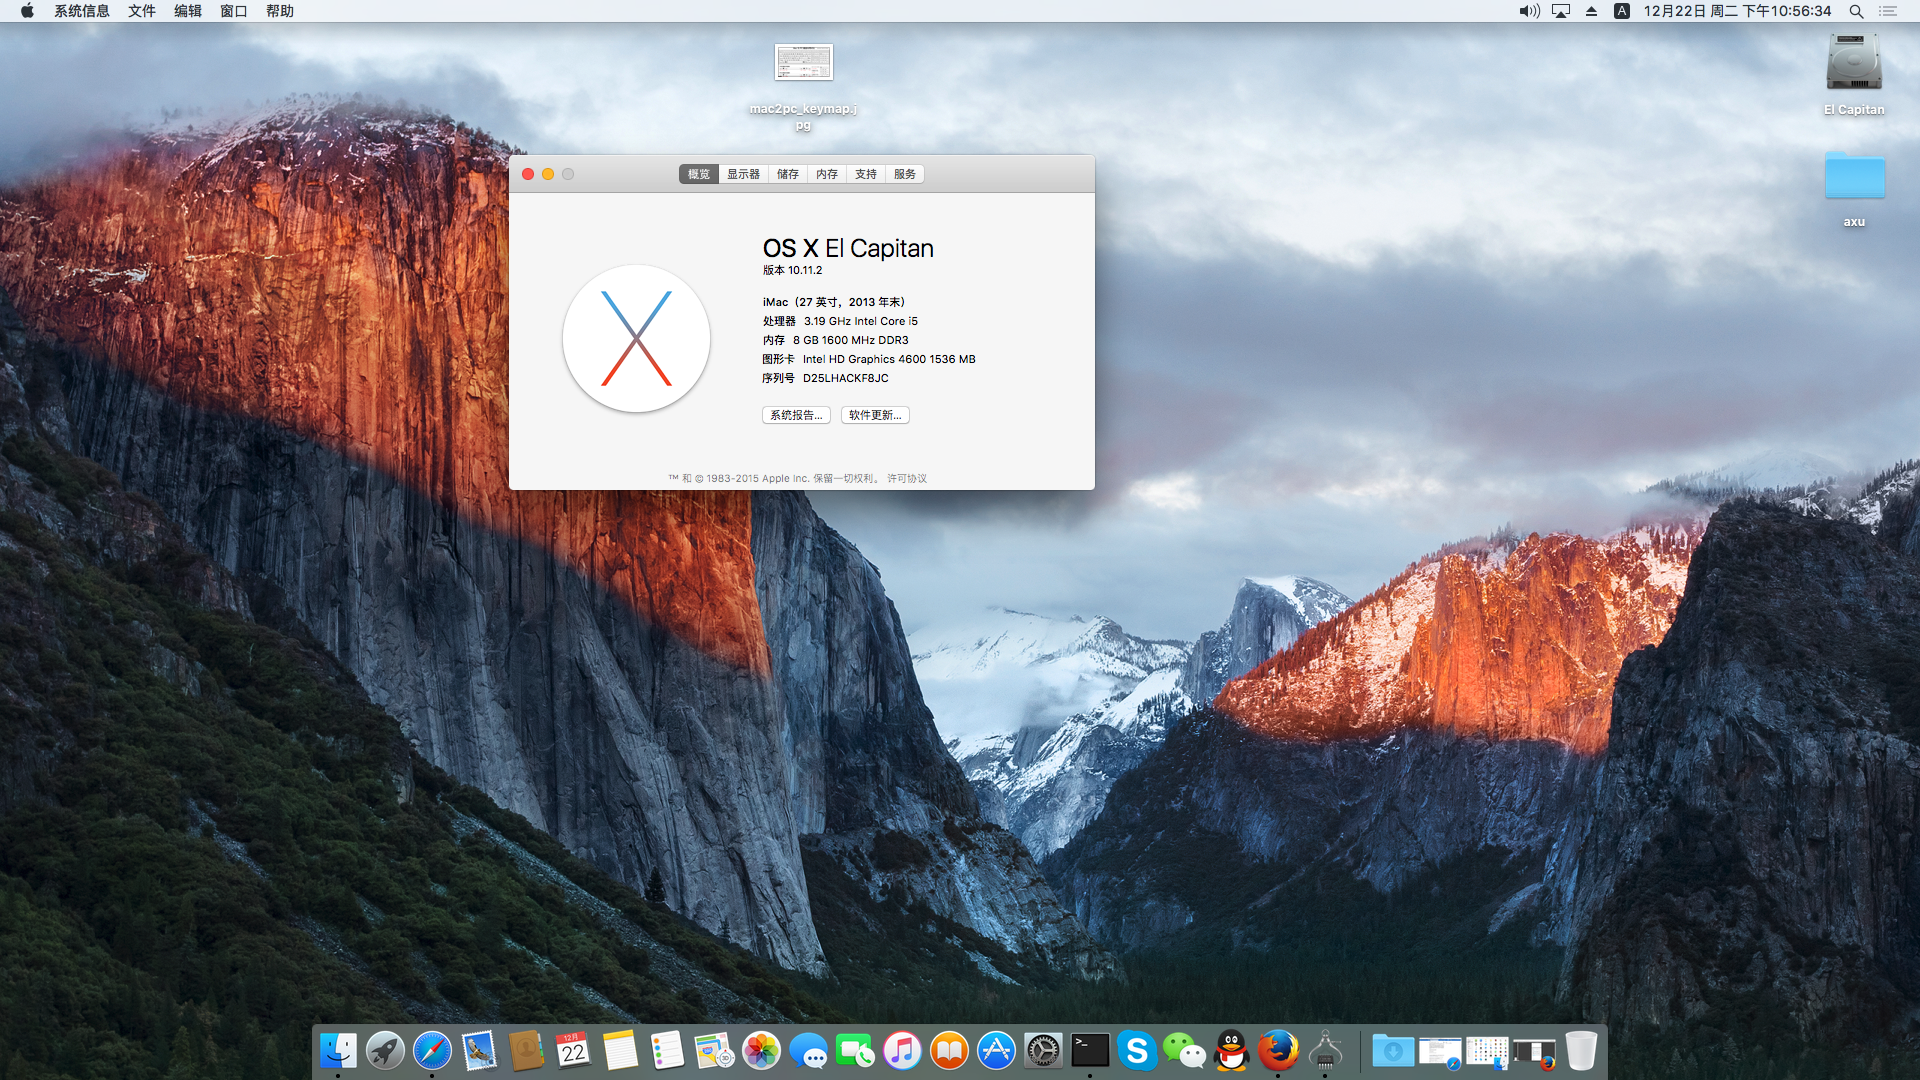Open System Information chip icon in dock

(1325, 1051)
